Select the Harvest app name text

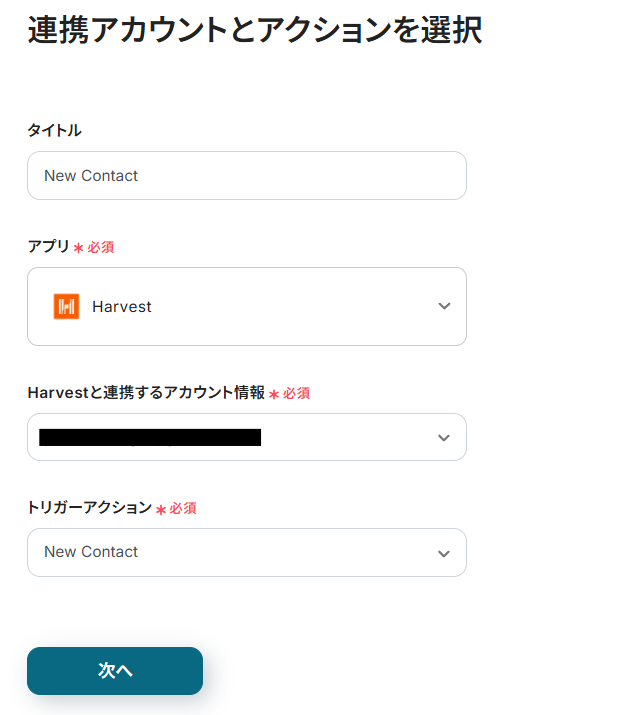(122, 307)
